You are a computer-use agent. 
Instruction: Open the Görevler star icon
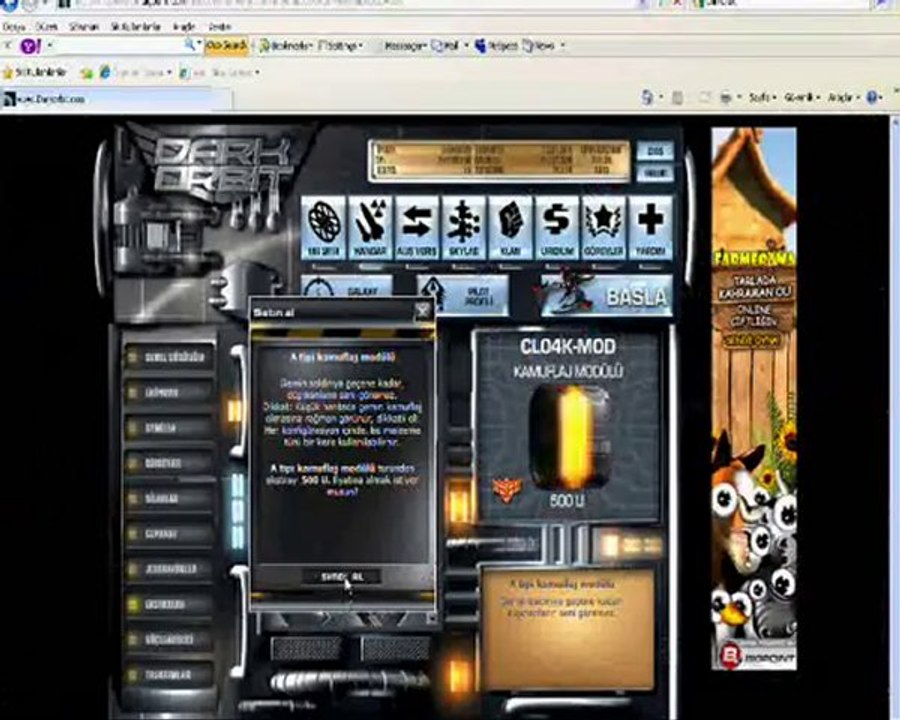[603, 227]
